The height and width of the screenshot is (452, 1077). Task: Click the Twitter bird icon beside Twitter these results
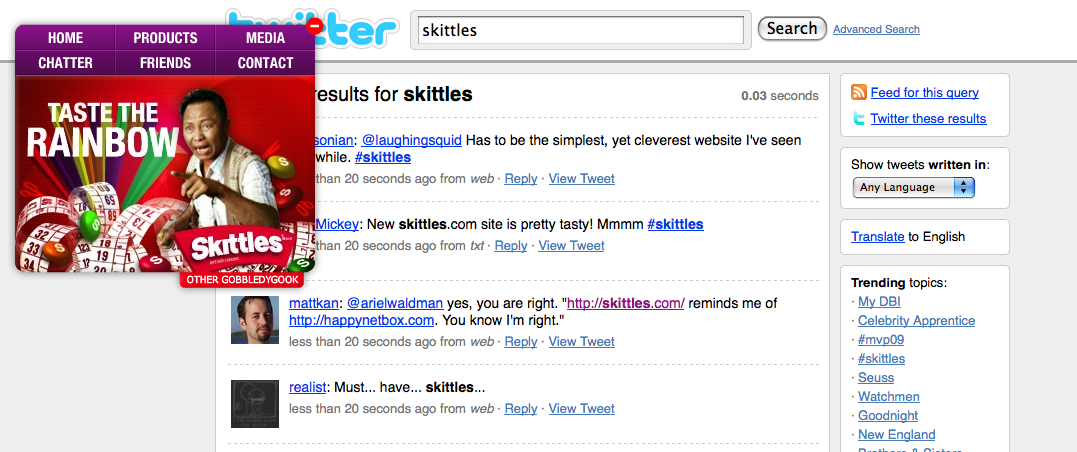[x=859, y=119]
